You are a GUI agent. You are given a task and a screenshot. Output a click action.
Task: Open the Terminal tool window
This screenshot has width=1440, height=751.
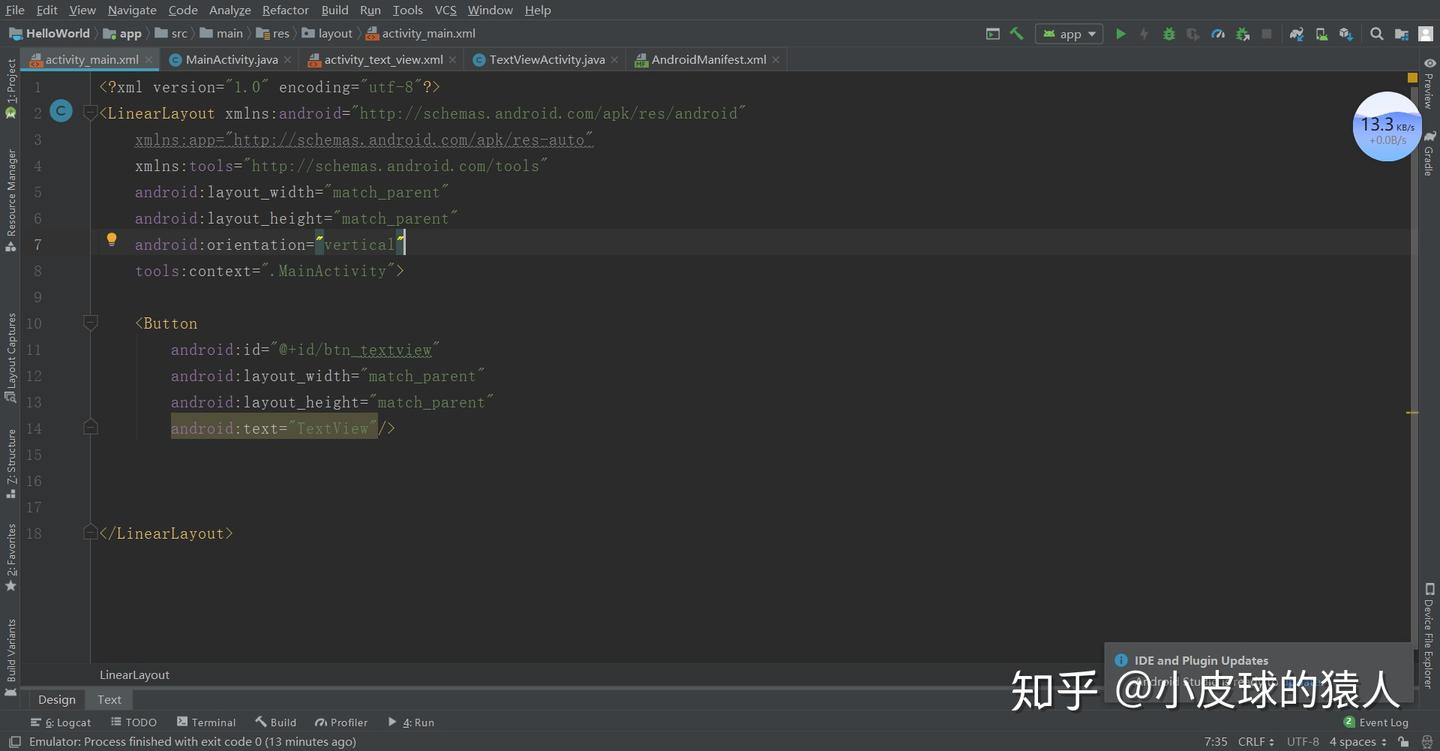pos(206,722)
